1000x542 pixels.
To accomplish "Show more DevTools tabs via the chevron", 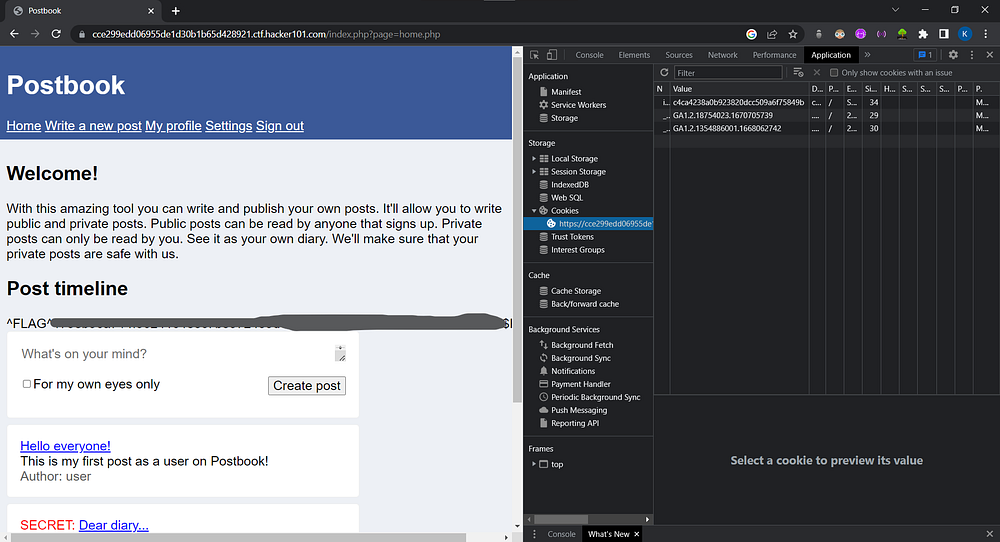I will click(x=867, y=55).
